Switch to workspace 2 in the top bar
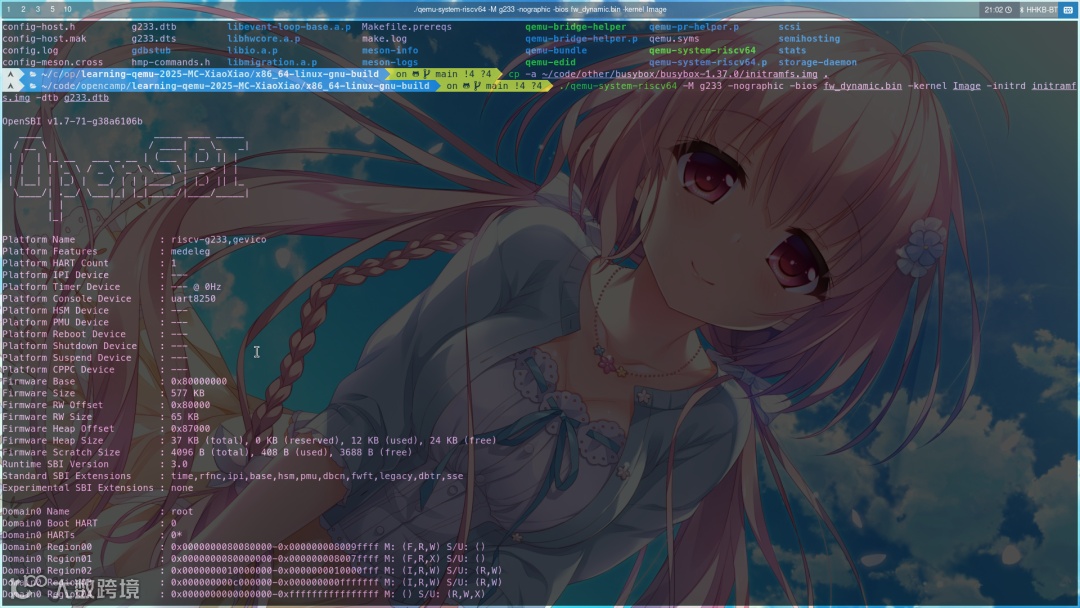The image size is (1080, 608). click(x=23, y=10)
